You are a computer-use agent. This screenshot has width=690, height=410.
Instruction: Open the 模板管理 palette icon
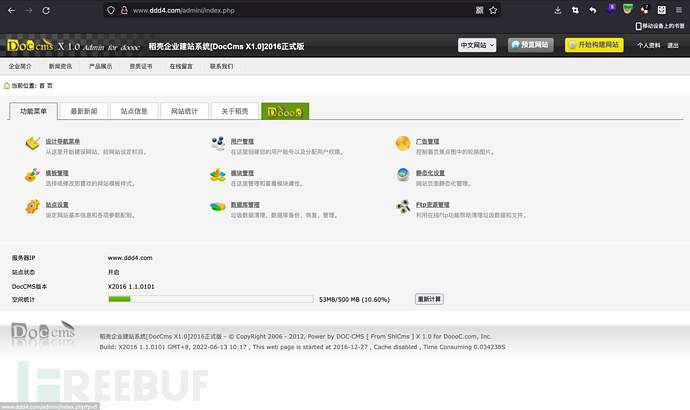(x=33, y=175)
